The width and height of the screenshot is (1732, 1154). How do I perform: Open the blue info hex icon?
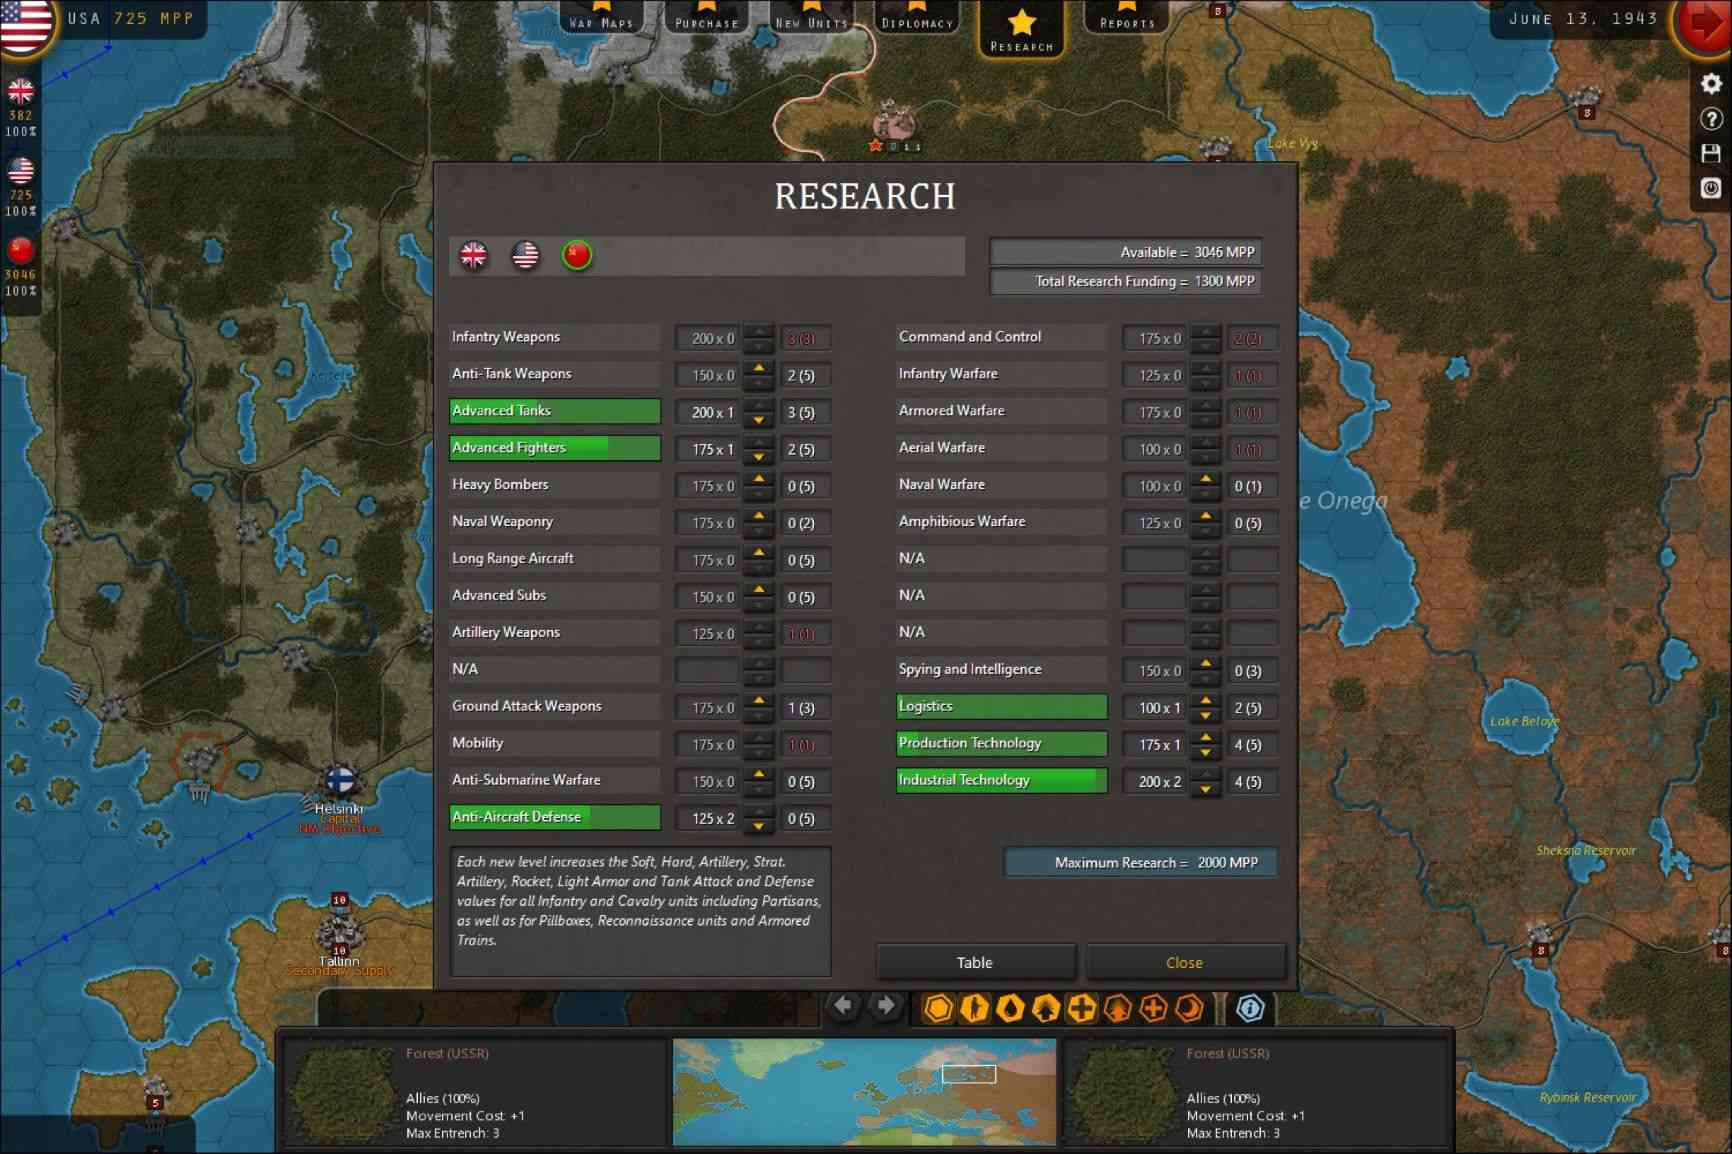[x=1250, y=1008]
